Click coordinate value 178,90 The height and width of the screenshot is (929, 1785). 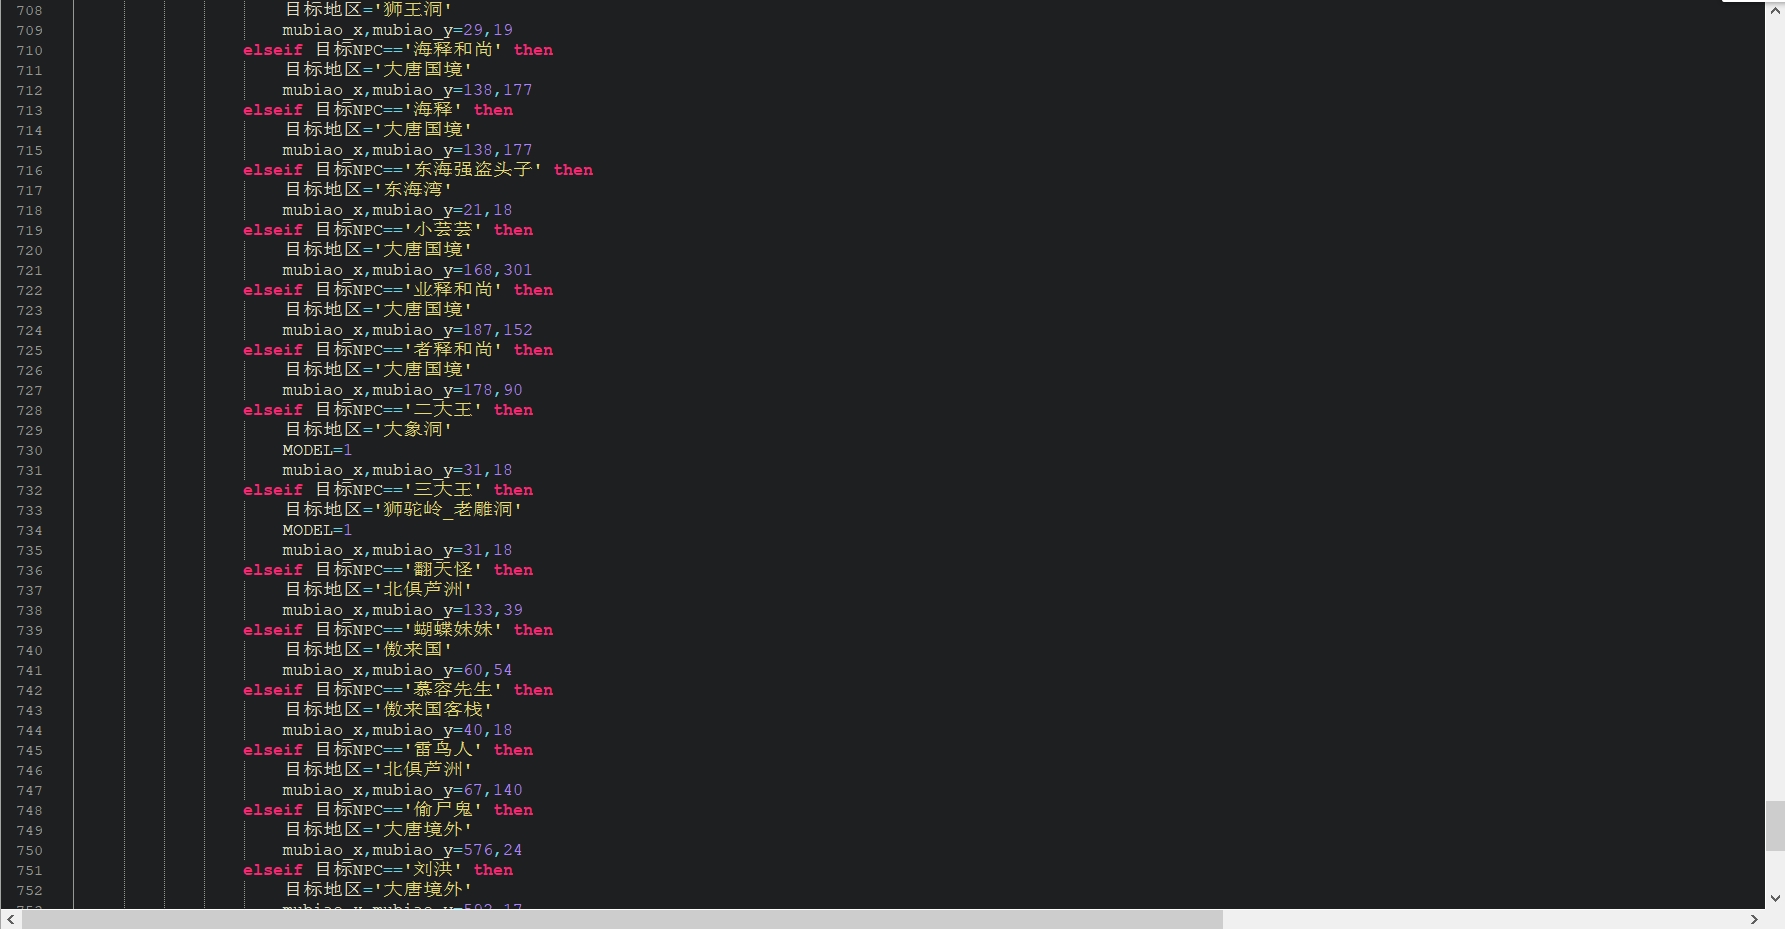coord(493,390)
